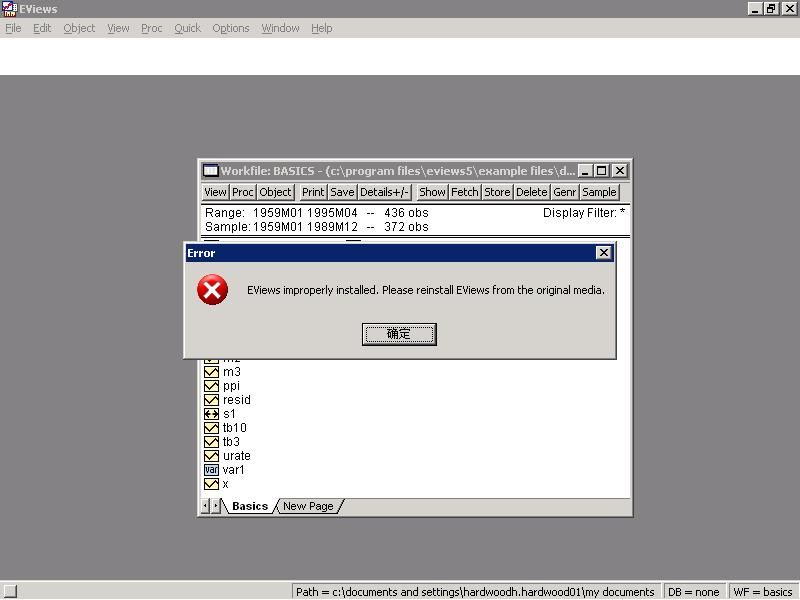Viewport: 800px width, 600px height.
Task: Toggle Details+/- in workfile toolbar
Action: pyautogui.click(x=384, y=192)
